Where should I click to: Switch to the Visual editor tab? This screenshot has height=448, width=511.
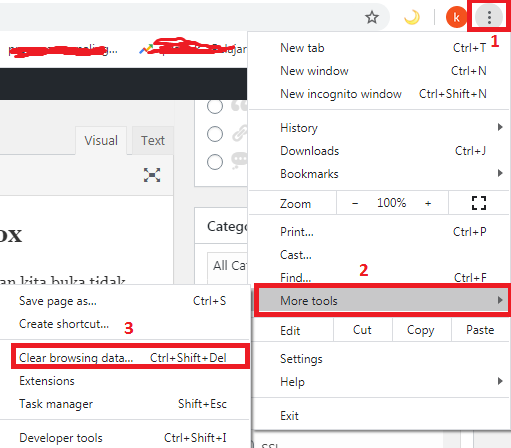tap(101, 140)
